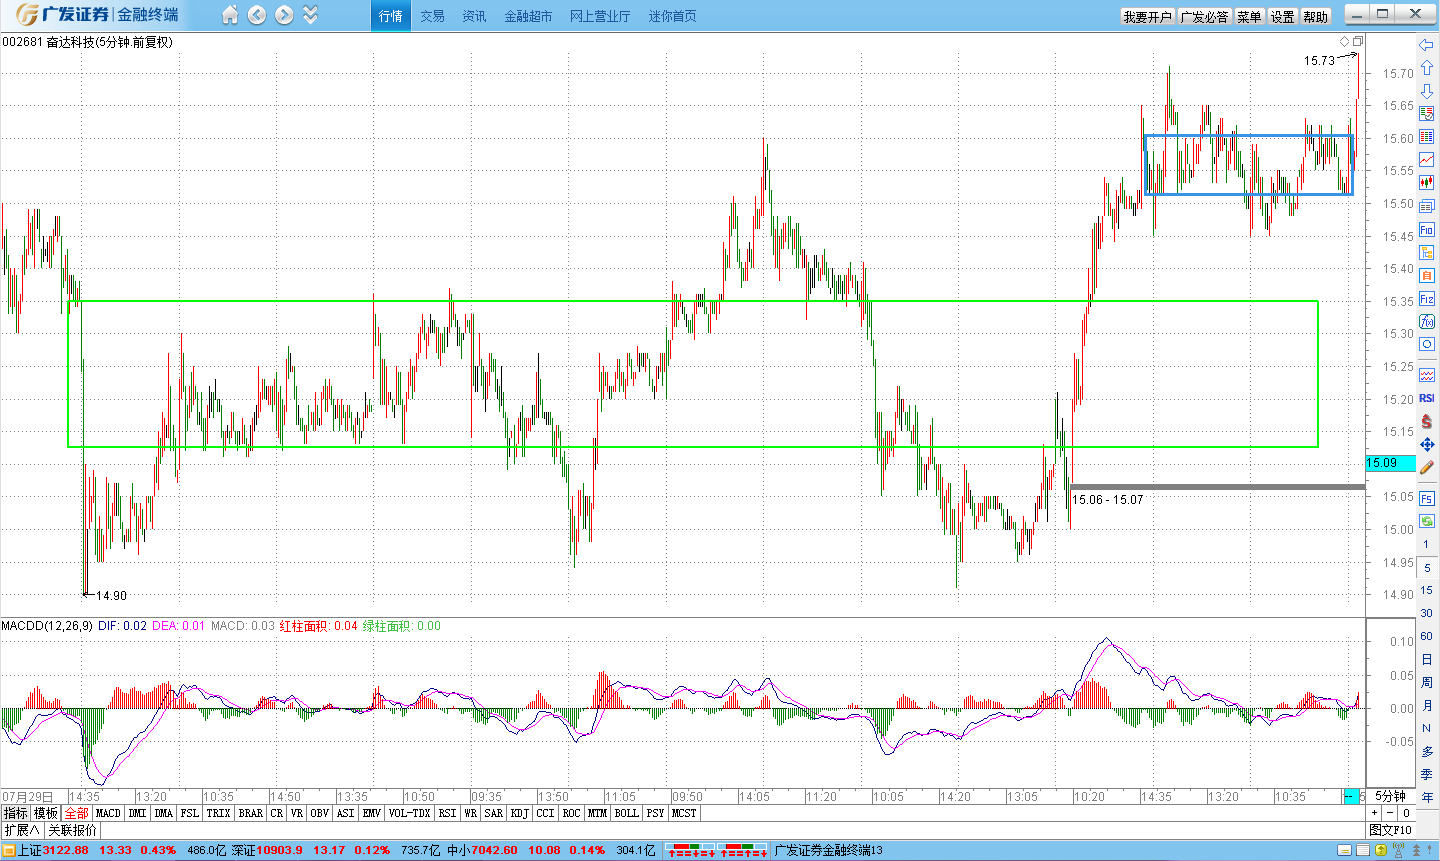Screen dimensions: 1440x861
Task: Select the 30 minute period
Action: pyautogui.click(x=1427, y=613)
